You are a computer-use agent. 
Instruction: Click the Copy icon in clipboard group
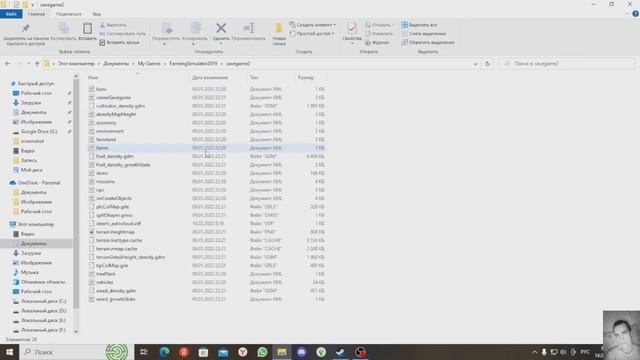tap(63, 28)
